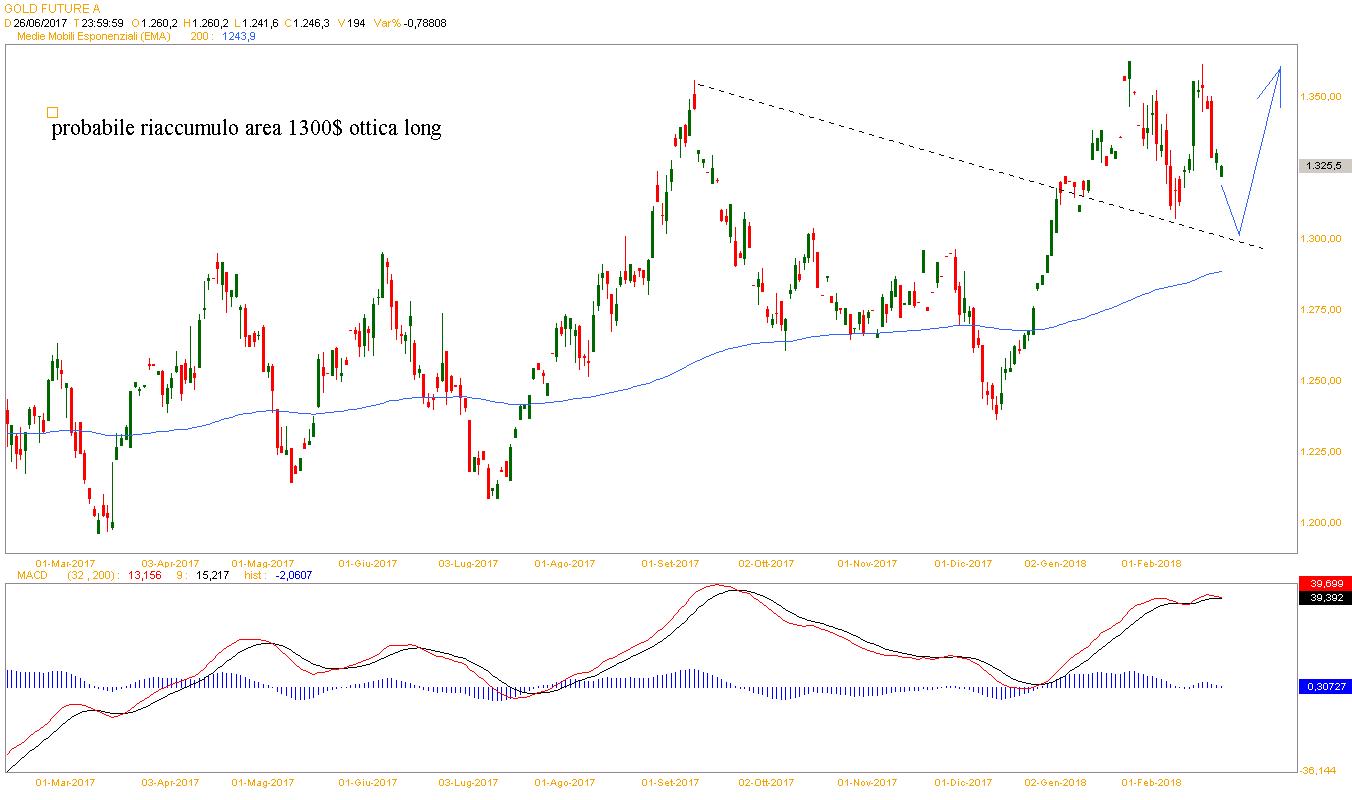Click 01-Mar-2017 on the MACD panel date axis
The width and height of the screenshot is (1352, 800).
click(65, 782)
